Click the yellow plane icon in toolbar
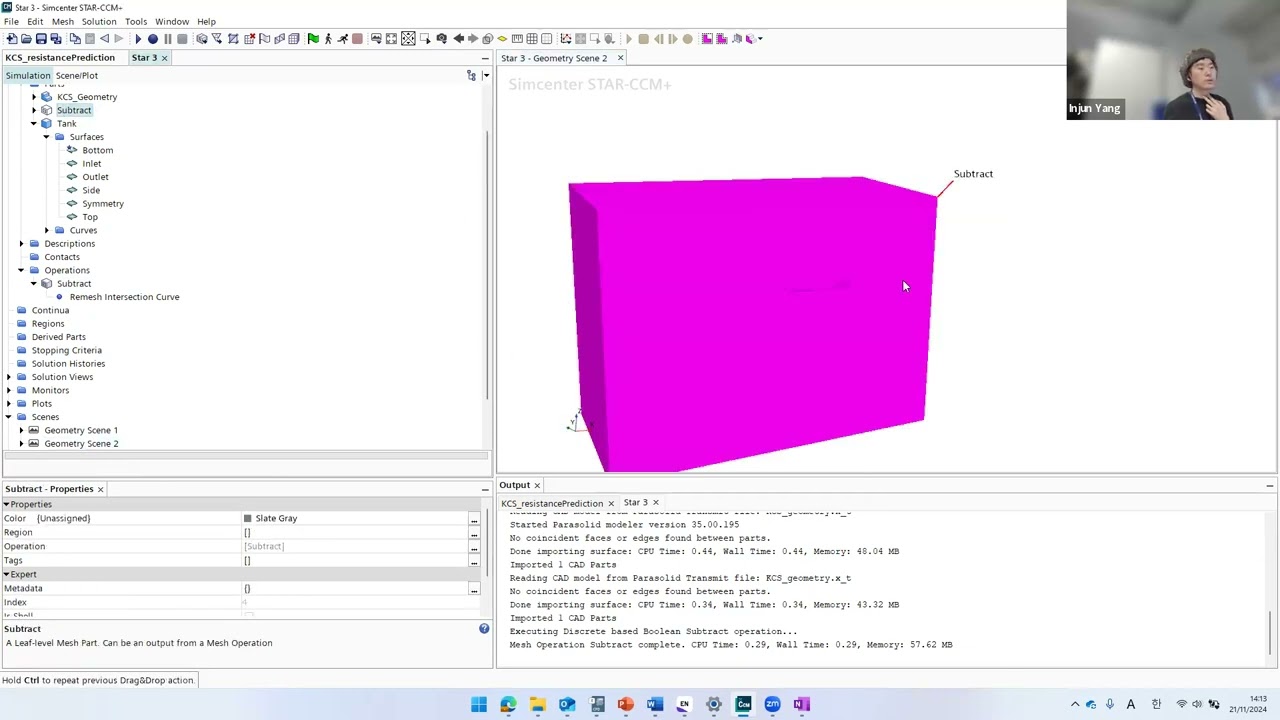1280x720 pixels. pyautogui.click(x=502, y=38)
